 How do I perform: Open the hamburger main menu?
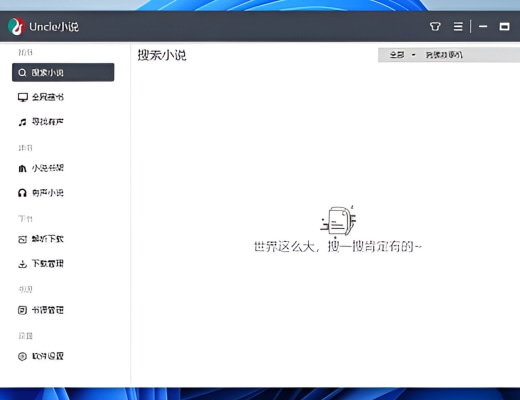point(458,26)
